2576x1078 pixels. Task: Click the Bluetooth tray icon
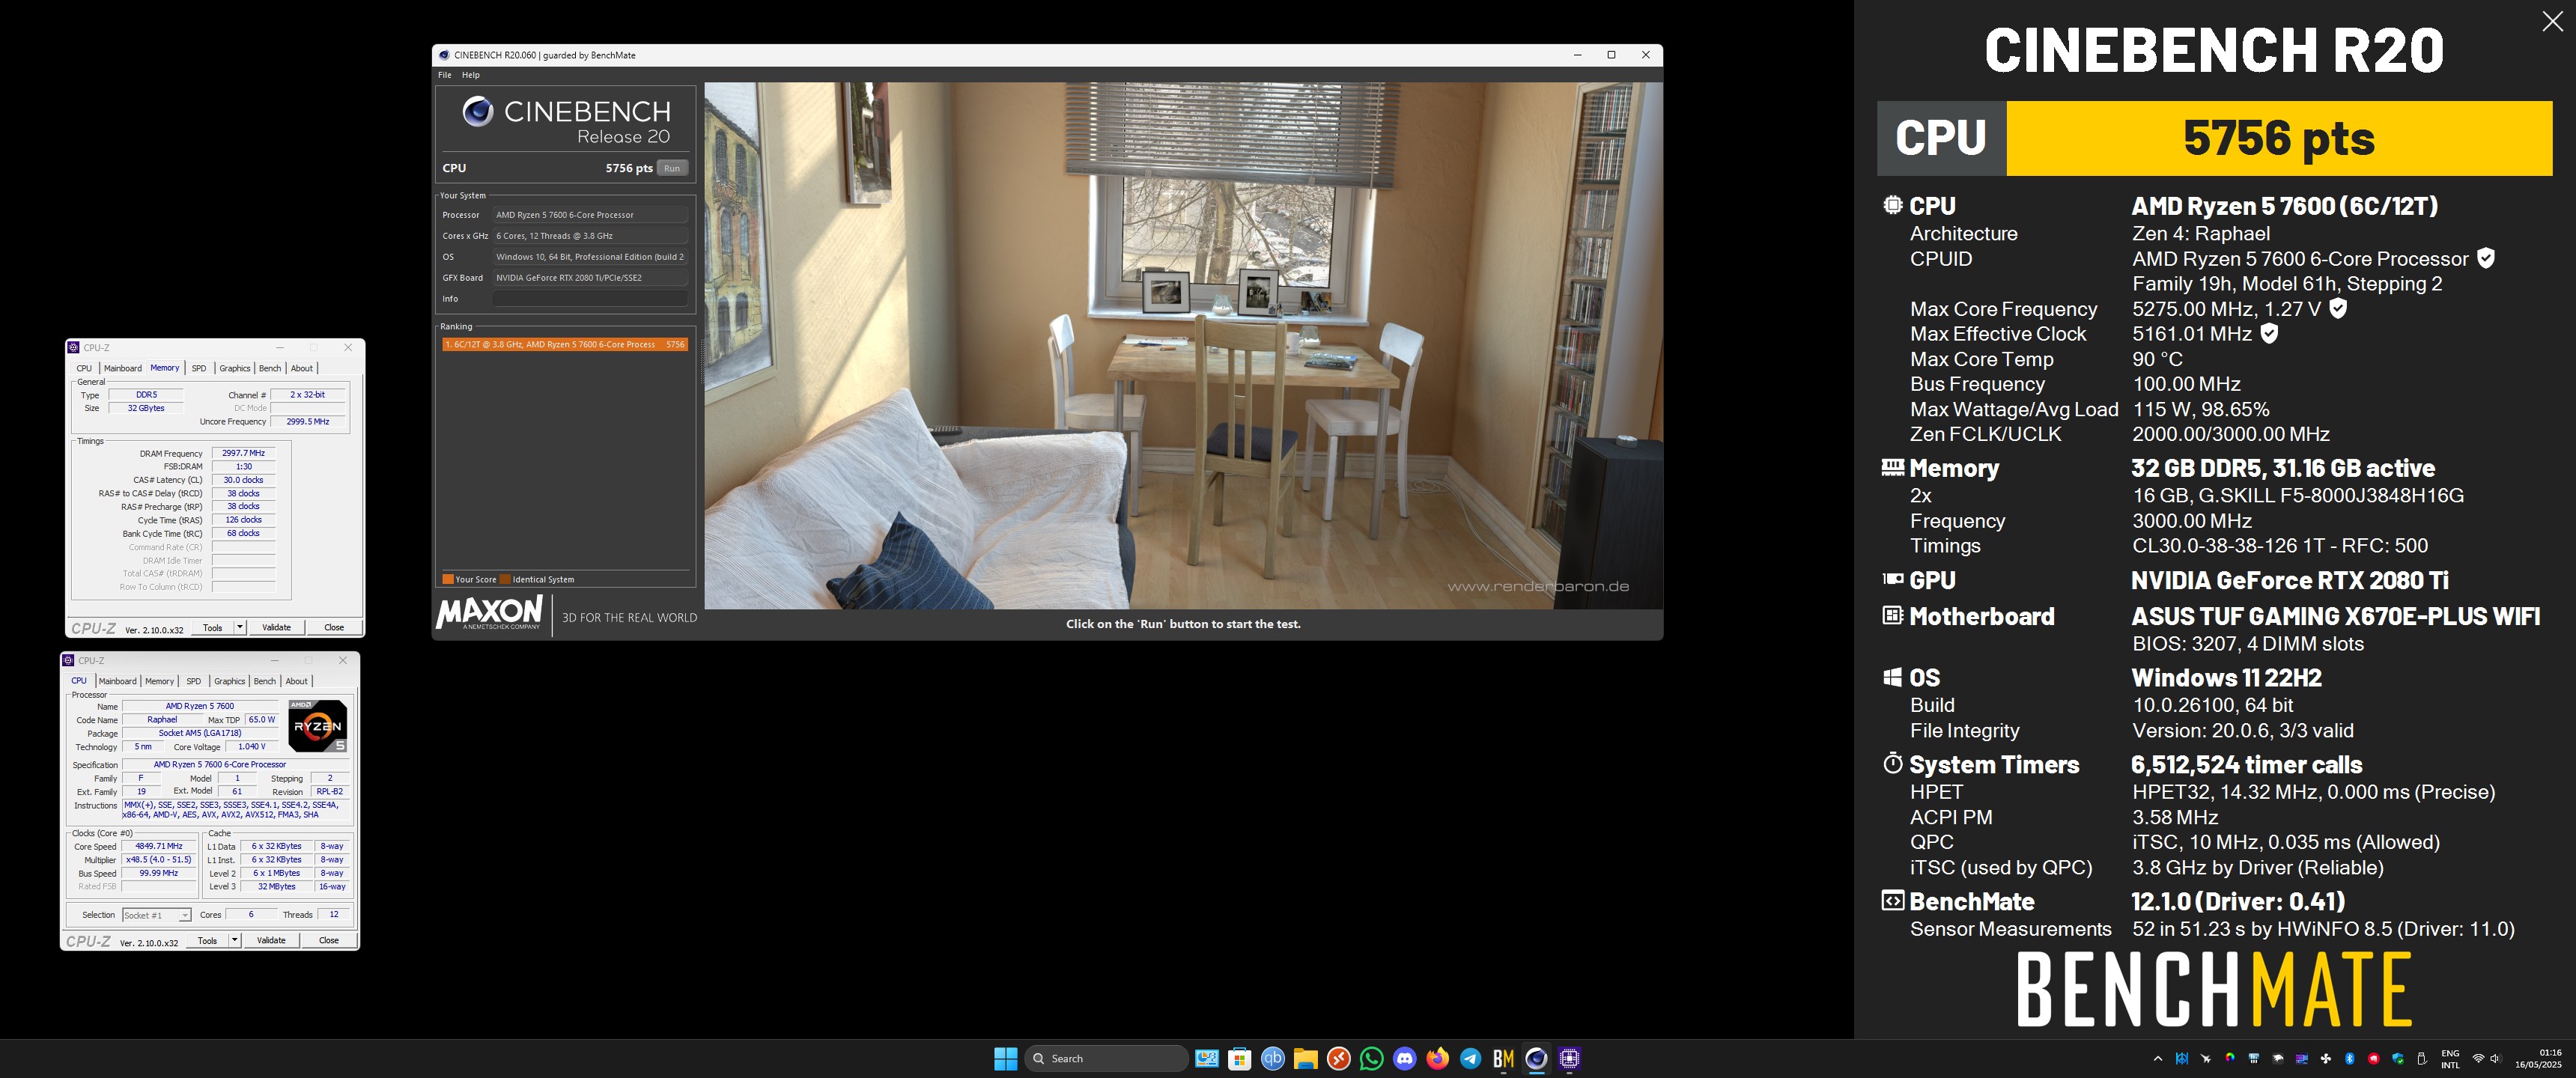pyautogui.click(x=2350, y=1058)
